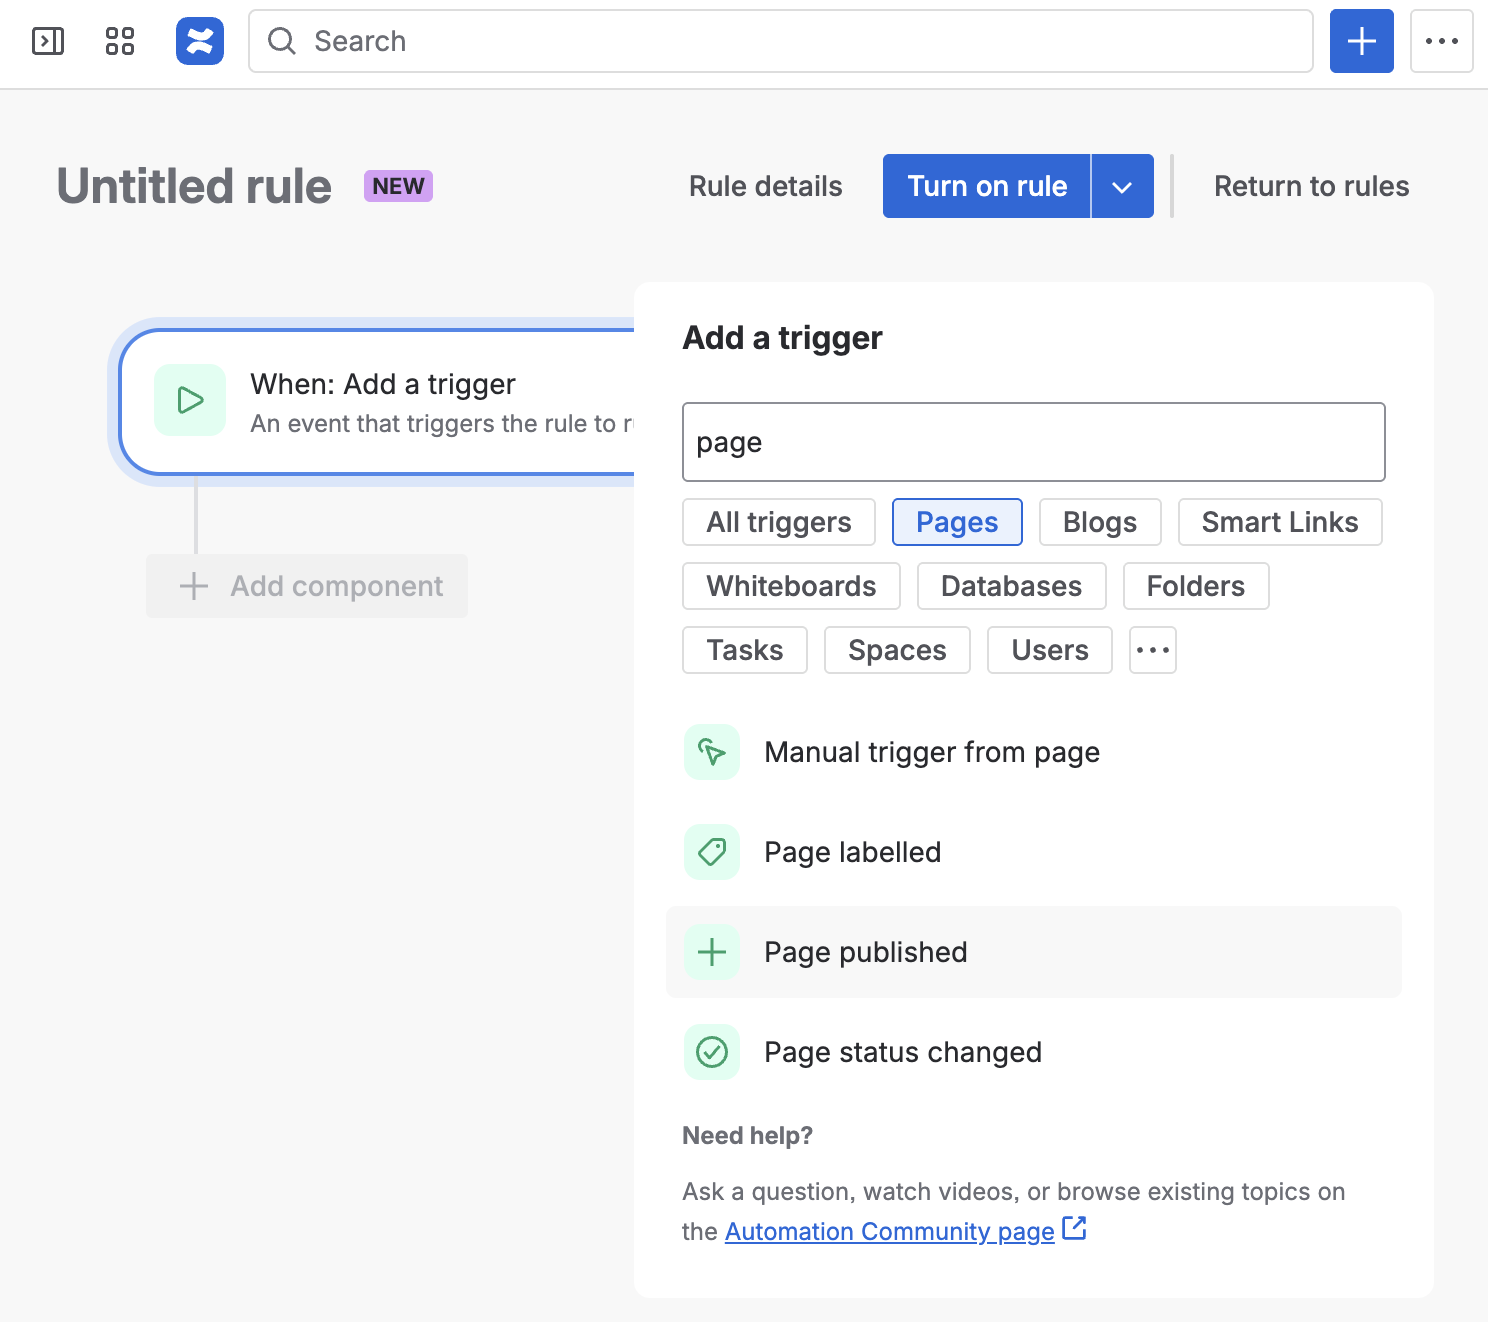This screenshot has width=1488, height=1322.
Task: Click the Page status changed checkmark icon
Action: (x=712, y=1052)
